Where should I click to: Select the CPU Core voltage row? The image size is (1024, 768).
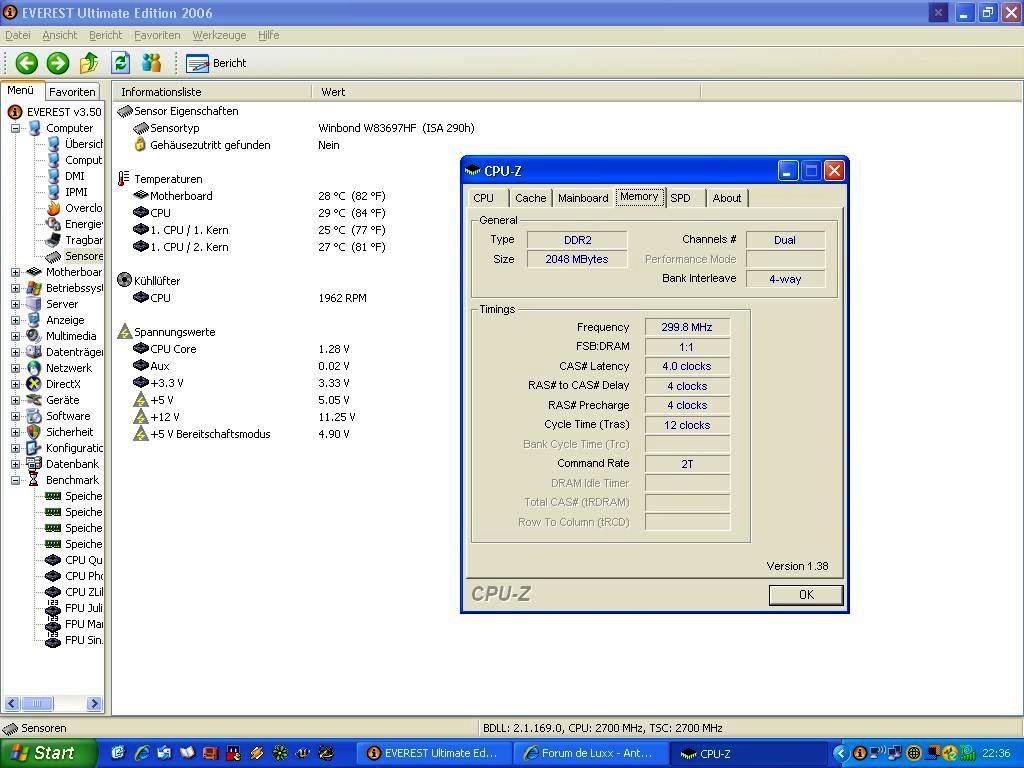pos(173,349)
